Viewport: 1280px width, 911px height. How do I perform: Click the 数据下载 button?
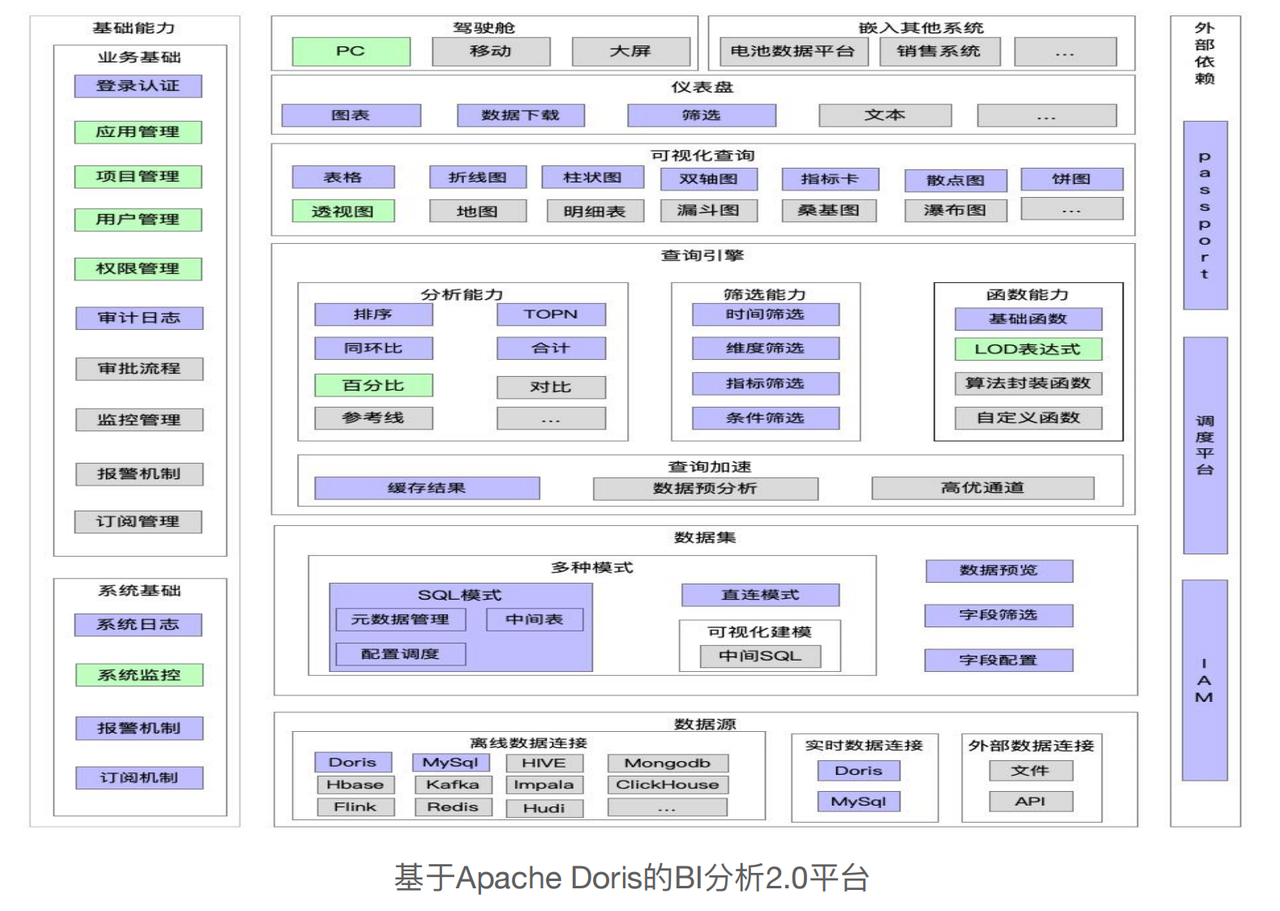(x=520, y=115)
